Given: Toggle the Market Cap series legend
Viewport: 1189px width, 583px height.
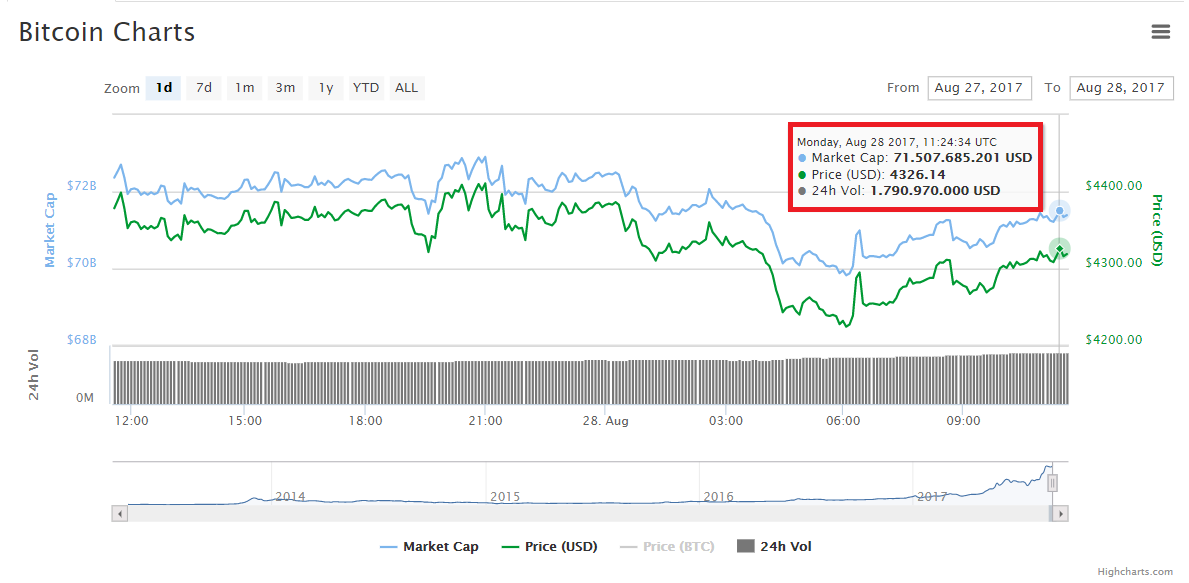Looking at the screenshot, I should pyautogui.click(x=430, y=547).
